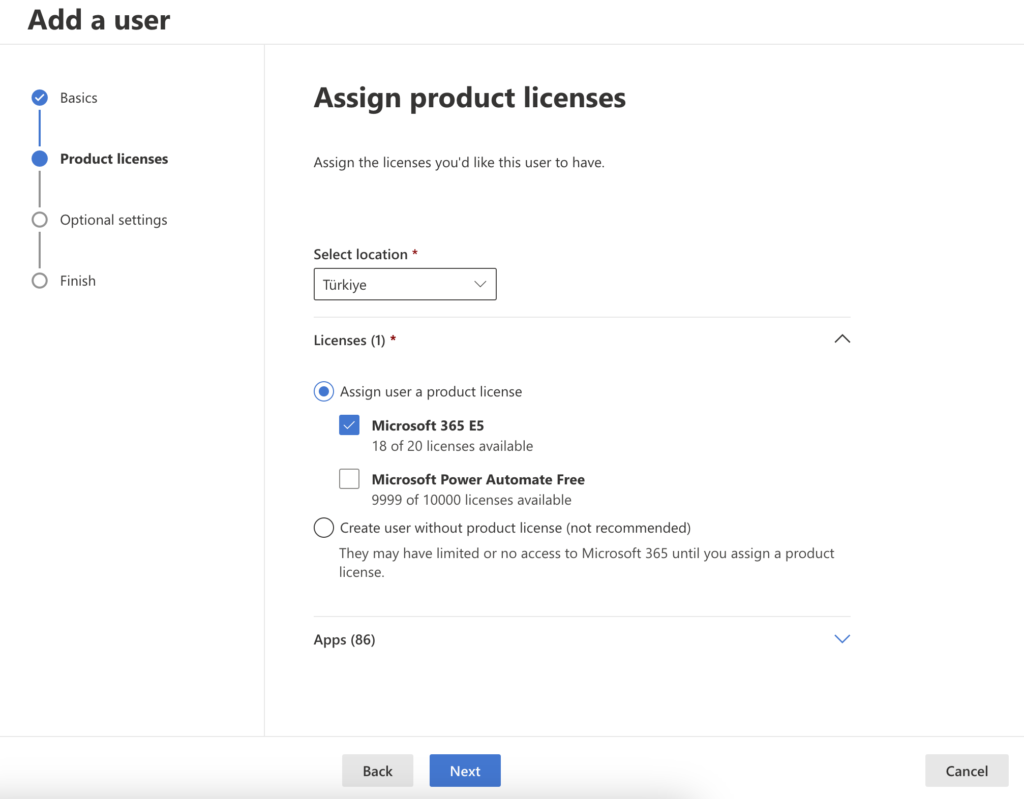Viewport: 1024px width, 799px height.
Task: Check the Microsoft Power Automate Free checkbox
Action: pyautogui.click(x=349, y=480)
